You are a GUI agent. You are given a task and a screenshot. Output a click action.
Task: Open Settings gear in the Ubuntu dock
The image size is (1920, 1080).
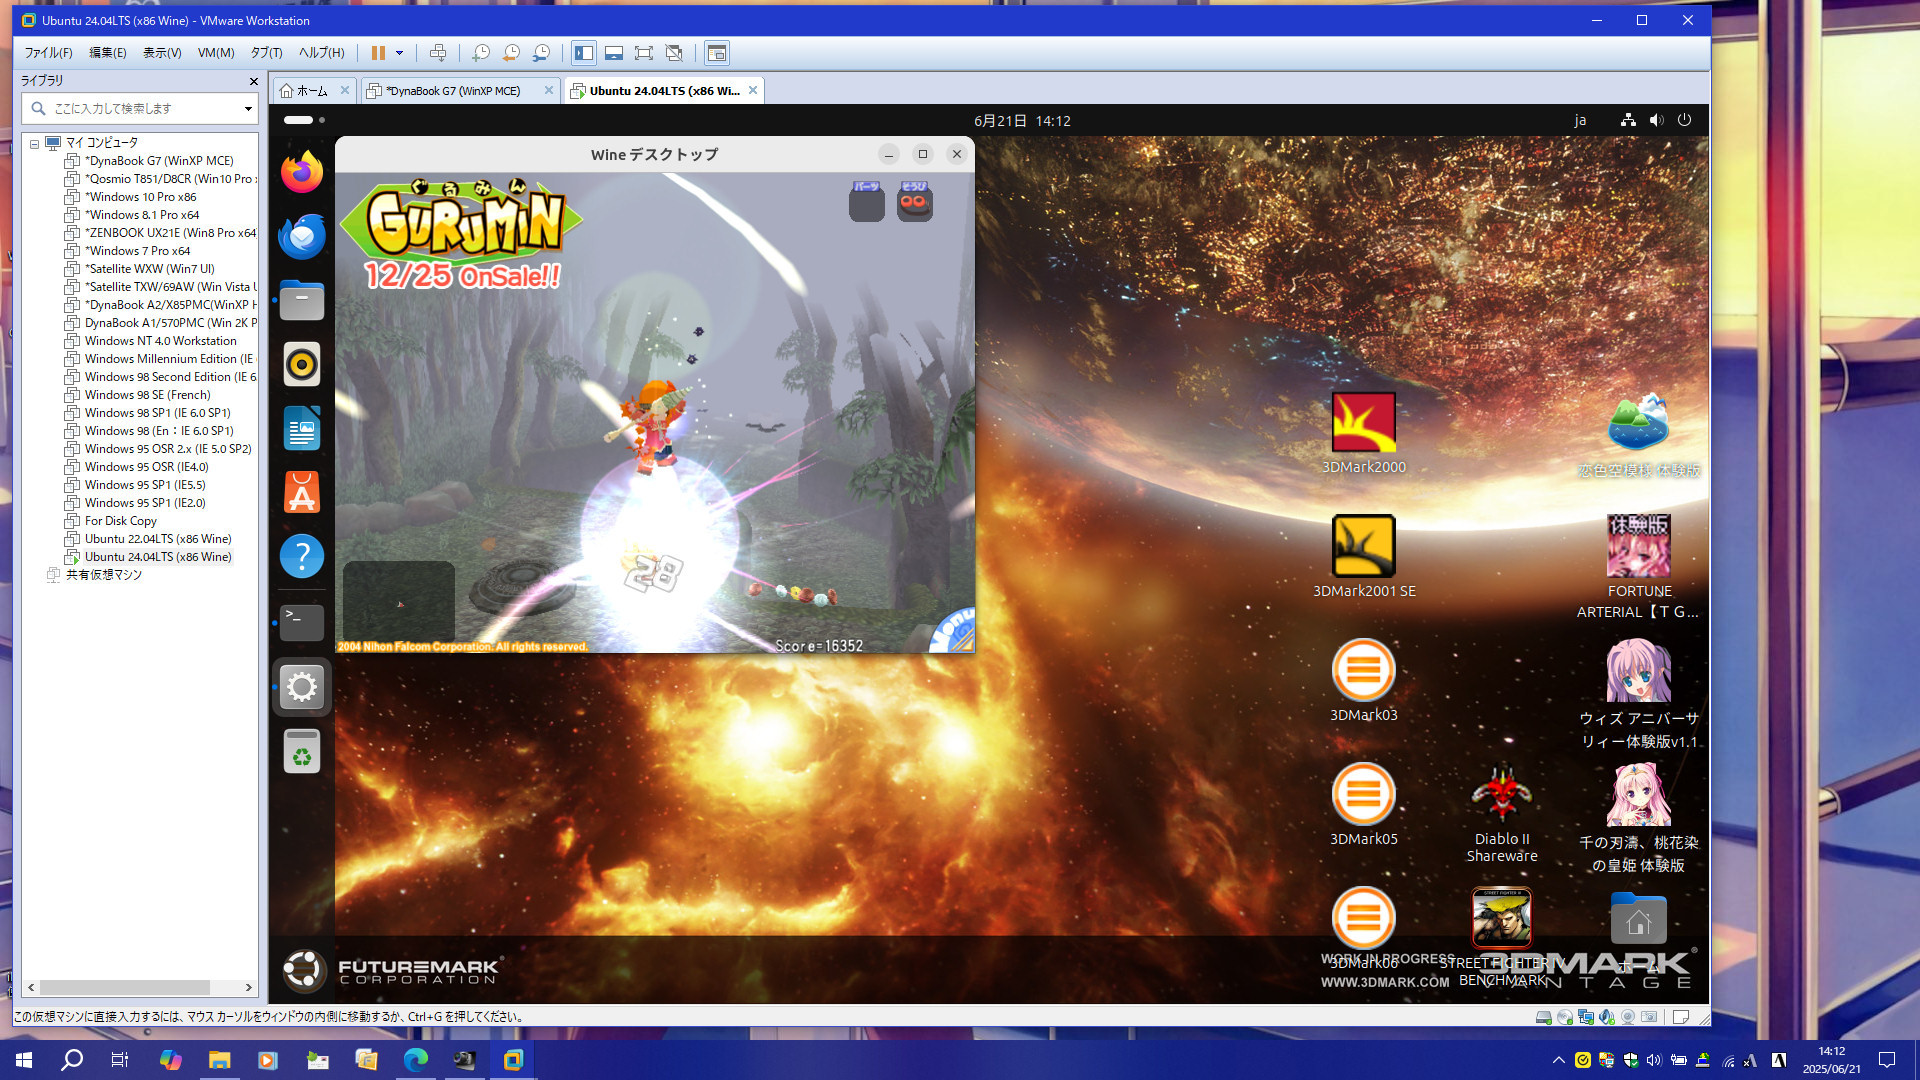pyautogui.click(x=301, y=687)
